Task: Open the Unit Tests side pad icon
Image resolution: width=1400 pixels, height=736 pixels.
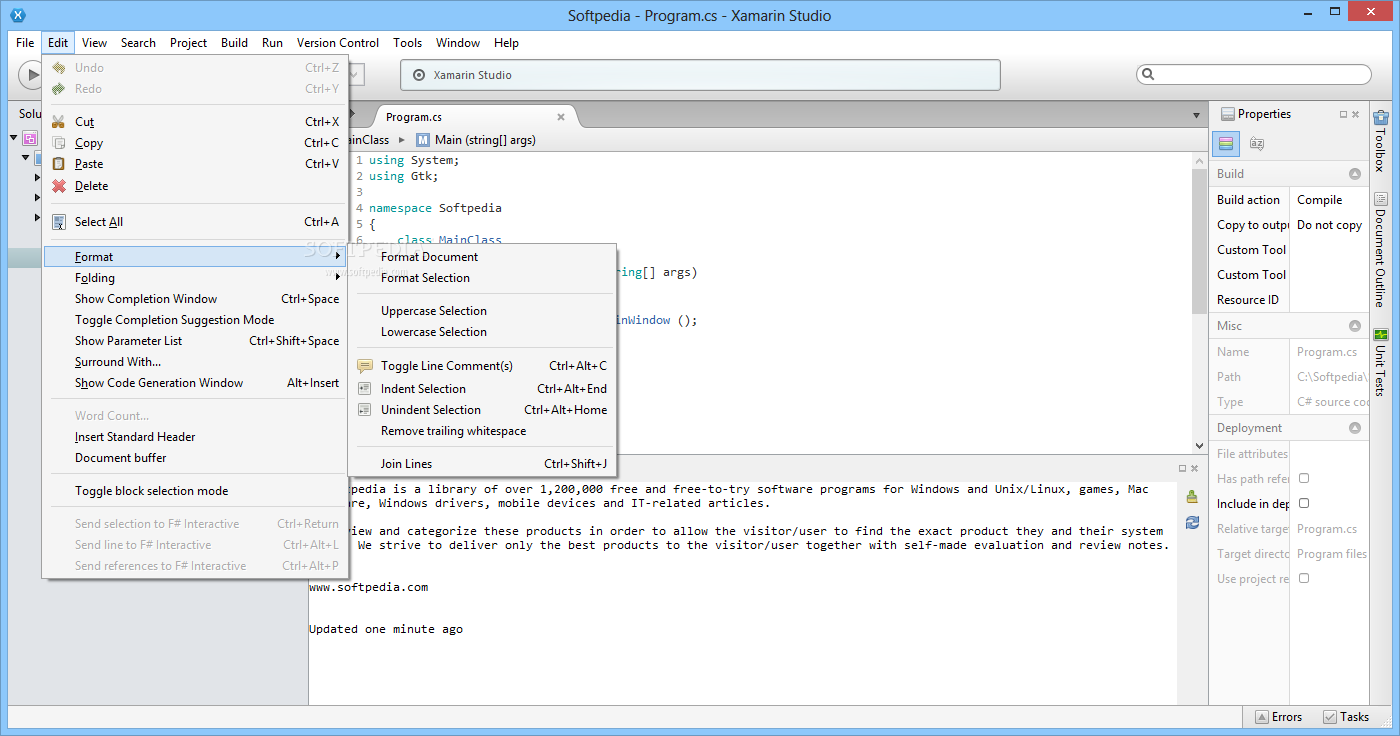Action: 1381,334
